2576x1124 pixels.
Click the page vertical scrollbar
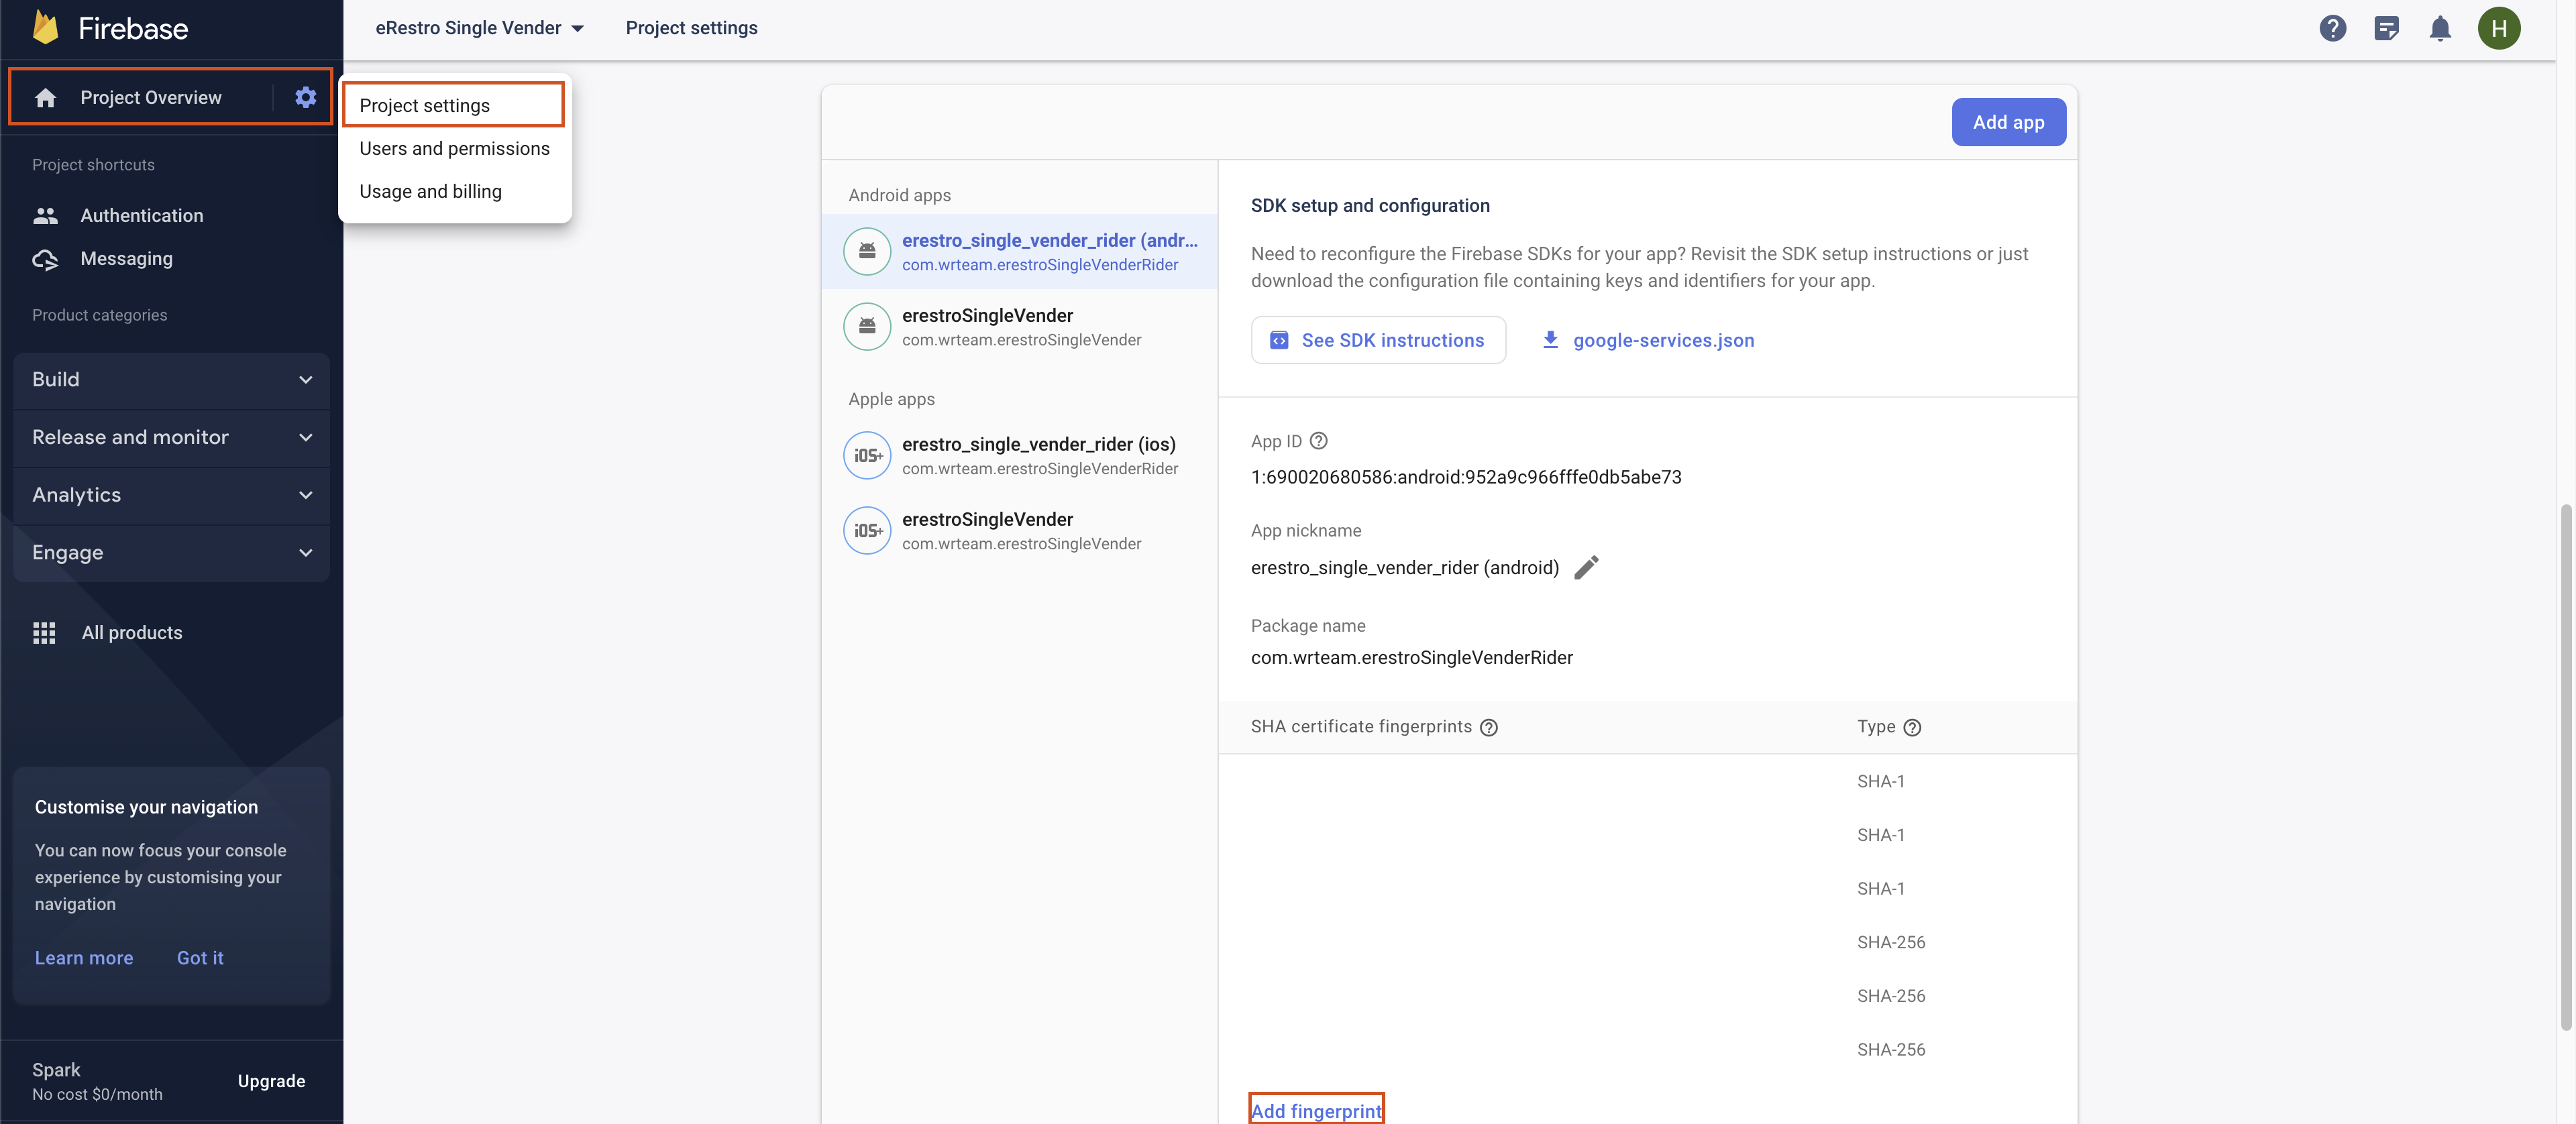tap(2565, 766)
